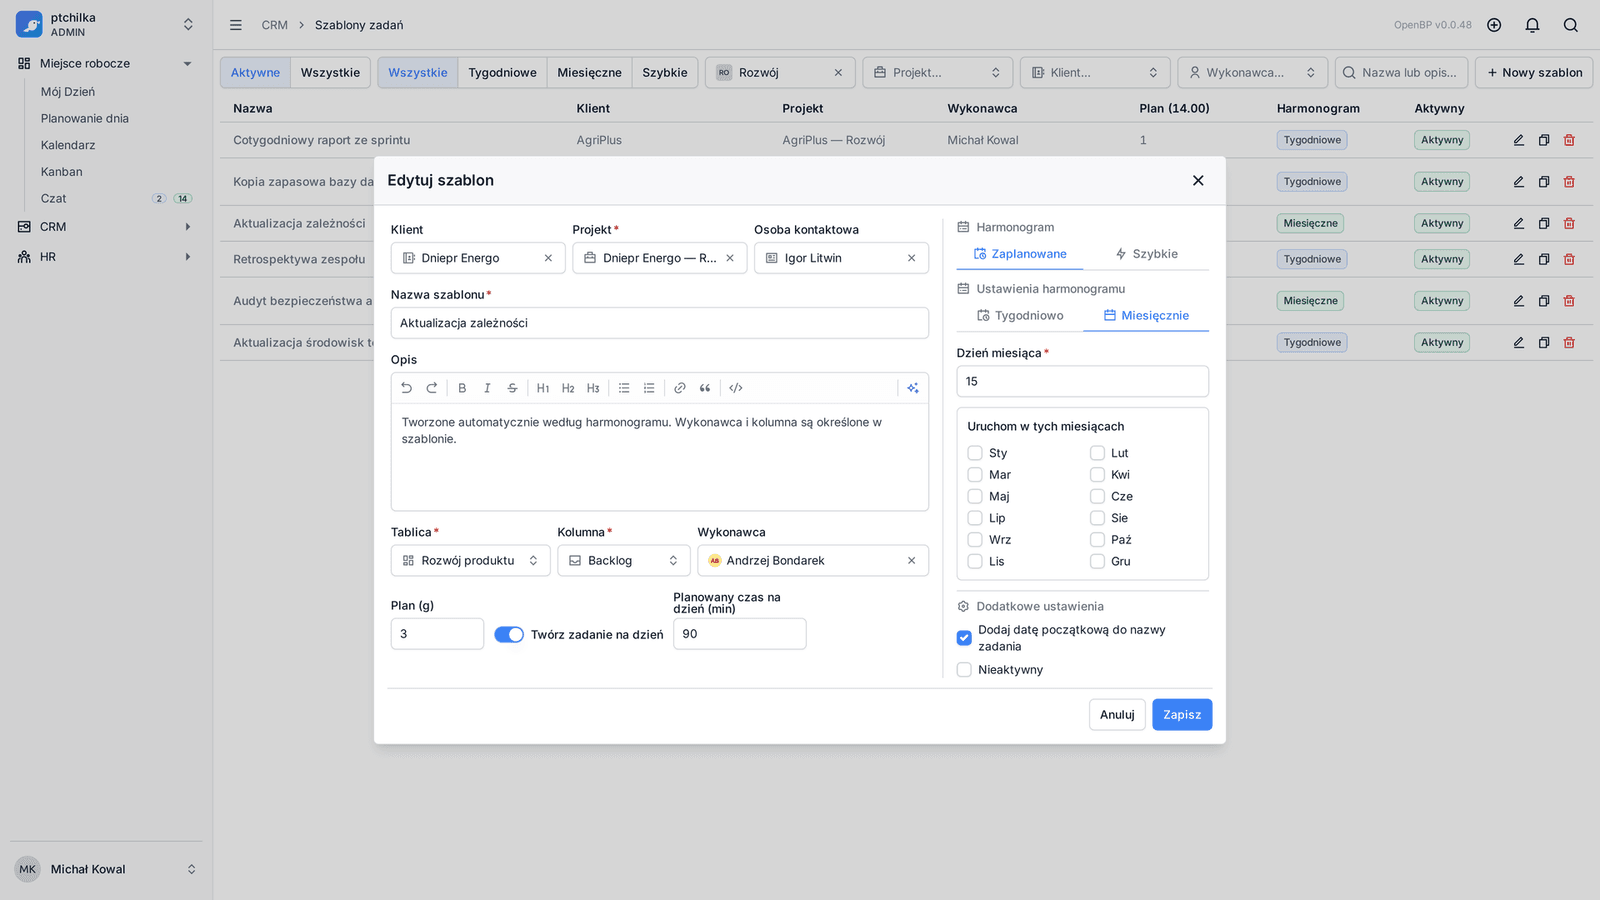Switch to the Tygodniowo schedule tab
The width and height of the screenshot is (1600, 900).
click(x=1020, y=315)
